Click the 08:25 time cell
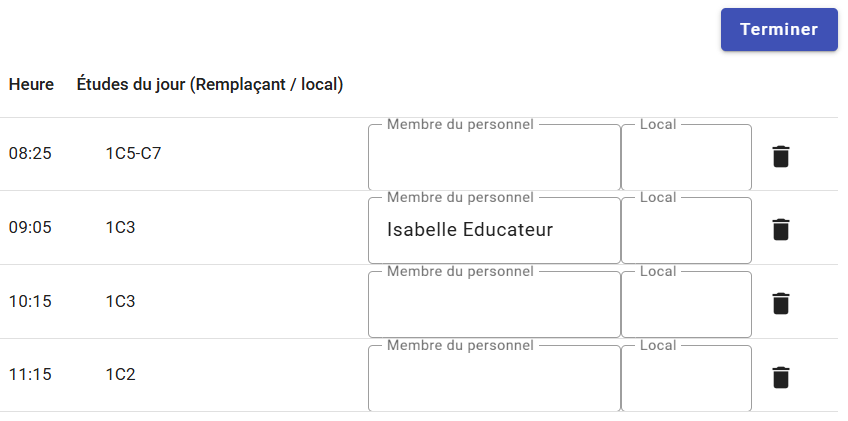848x421 pixels. point(30,154)
